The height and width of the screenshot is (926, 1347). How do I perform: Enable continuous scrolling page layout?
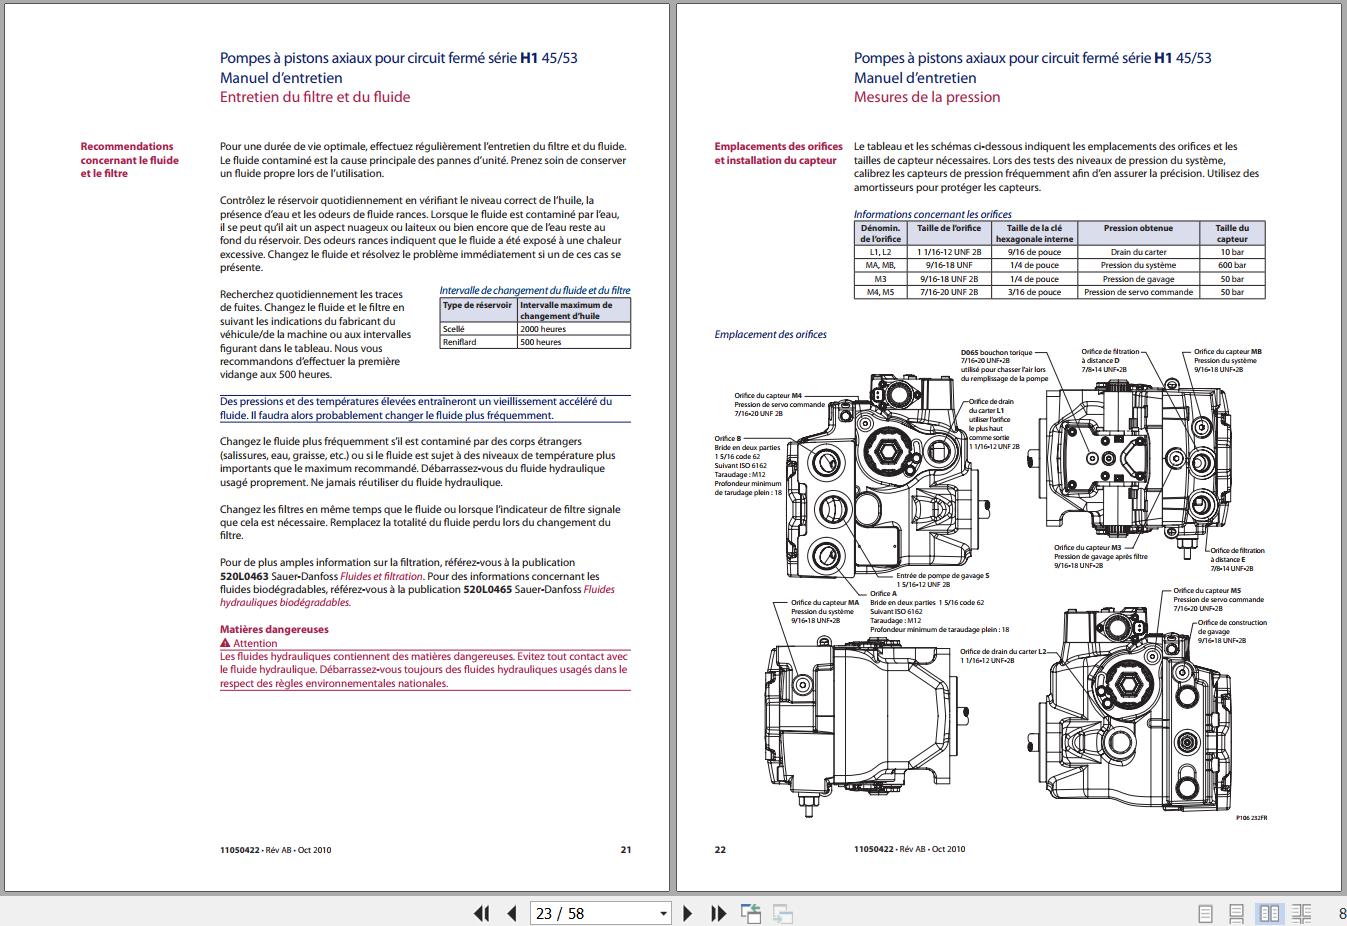coord(1237,913)
